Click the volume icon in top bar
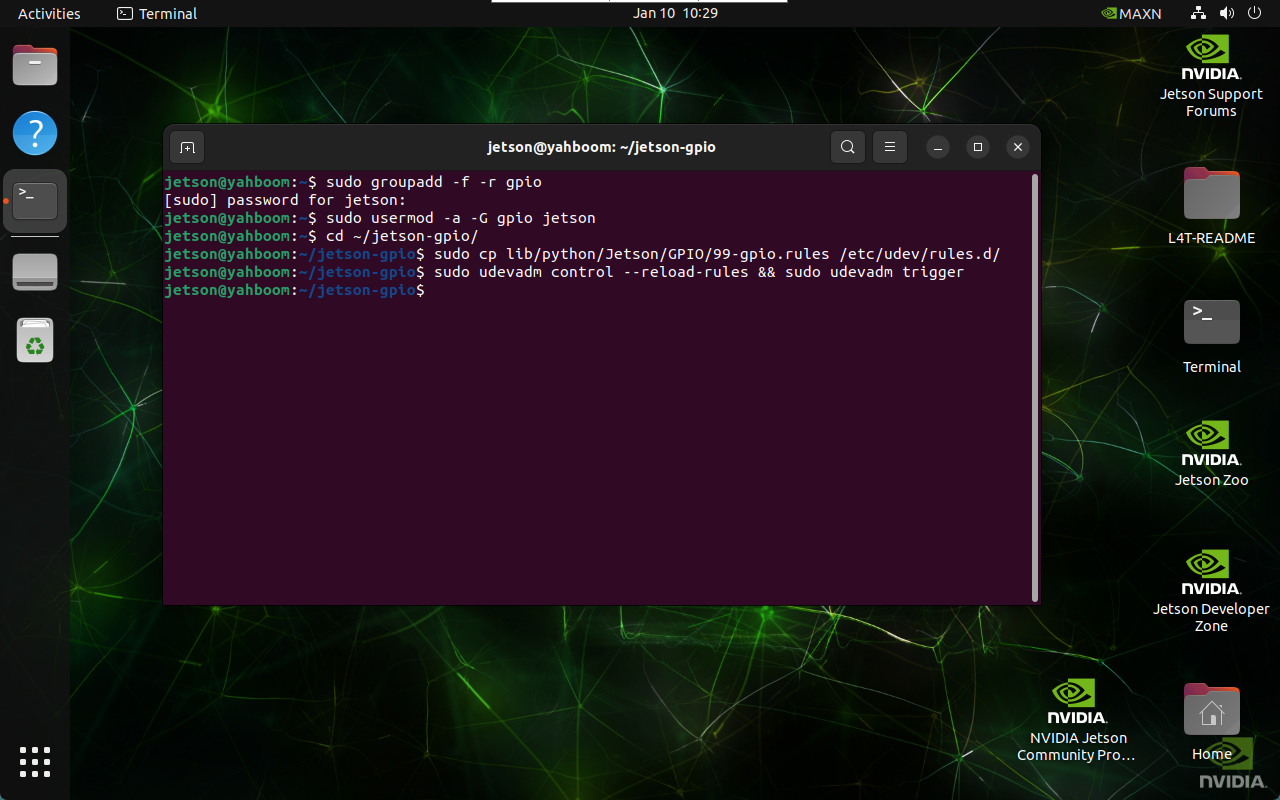The image size is (1280, 800). (x=1226, y=14)
